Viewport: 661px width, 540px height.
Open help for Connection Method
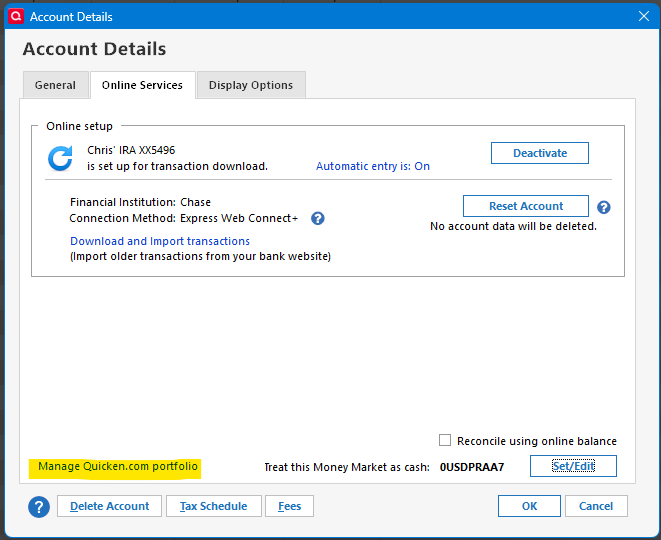[x=317, y=218]
